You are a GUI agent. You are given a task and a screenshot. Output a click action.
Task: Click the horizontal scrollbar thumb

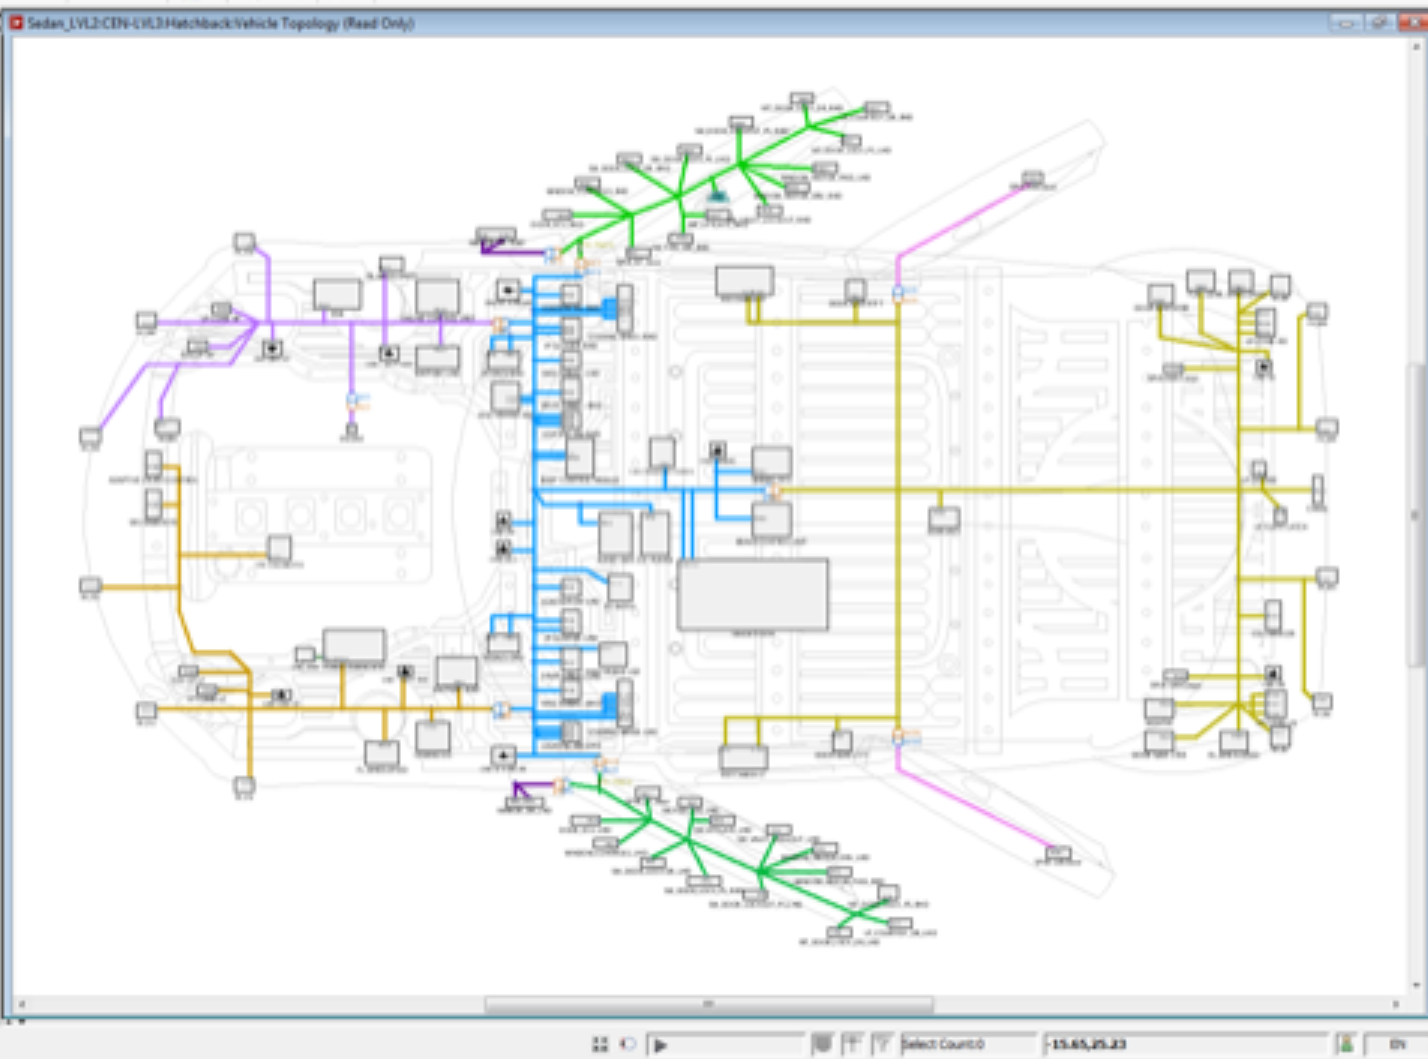point(708,1003)
